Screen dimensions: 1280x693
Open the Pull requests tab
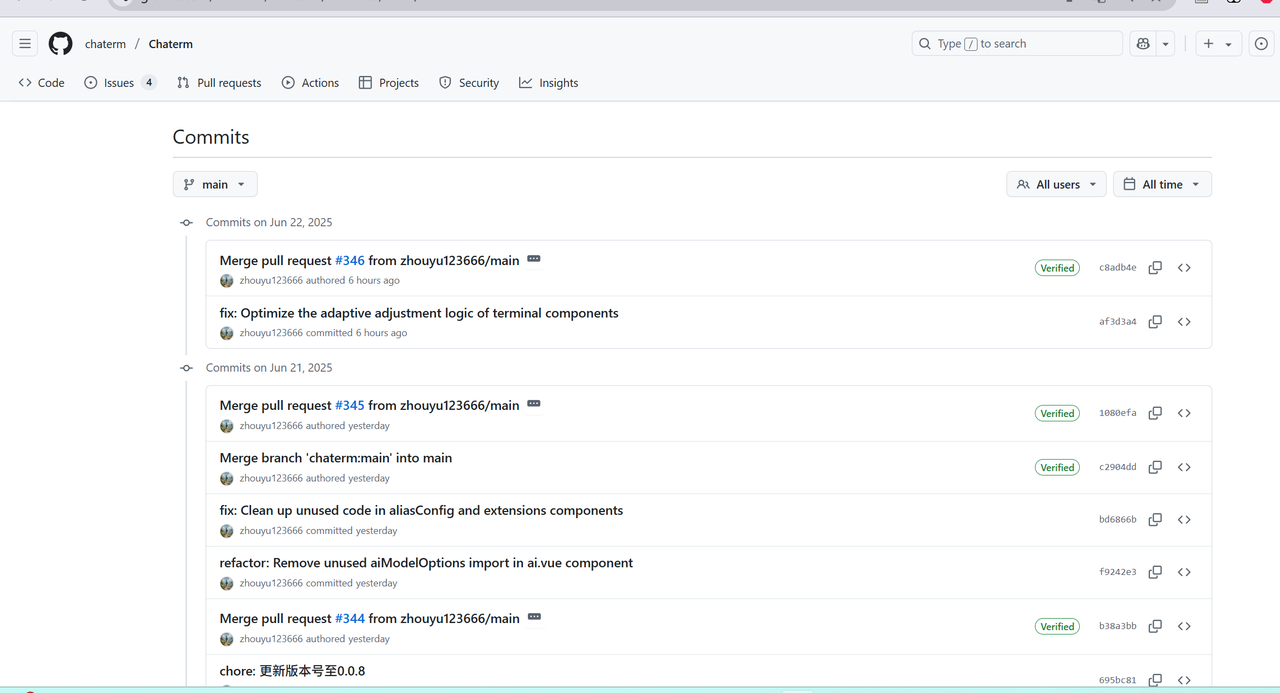[x=219, y=83]
